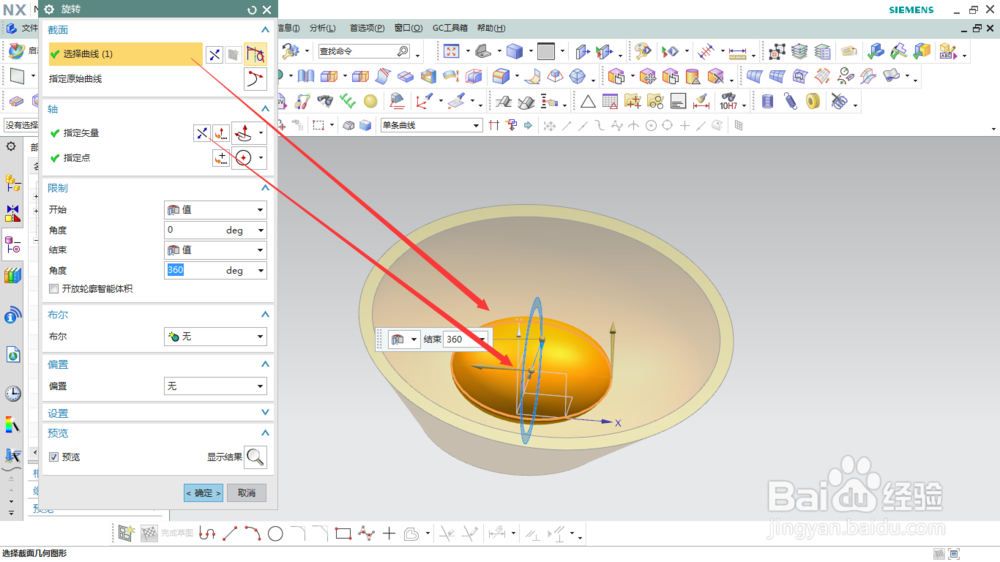Click the clock history icon in left sidebar
The width and height of the screenshot is (1000, 562).
coord(13,394)
